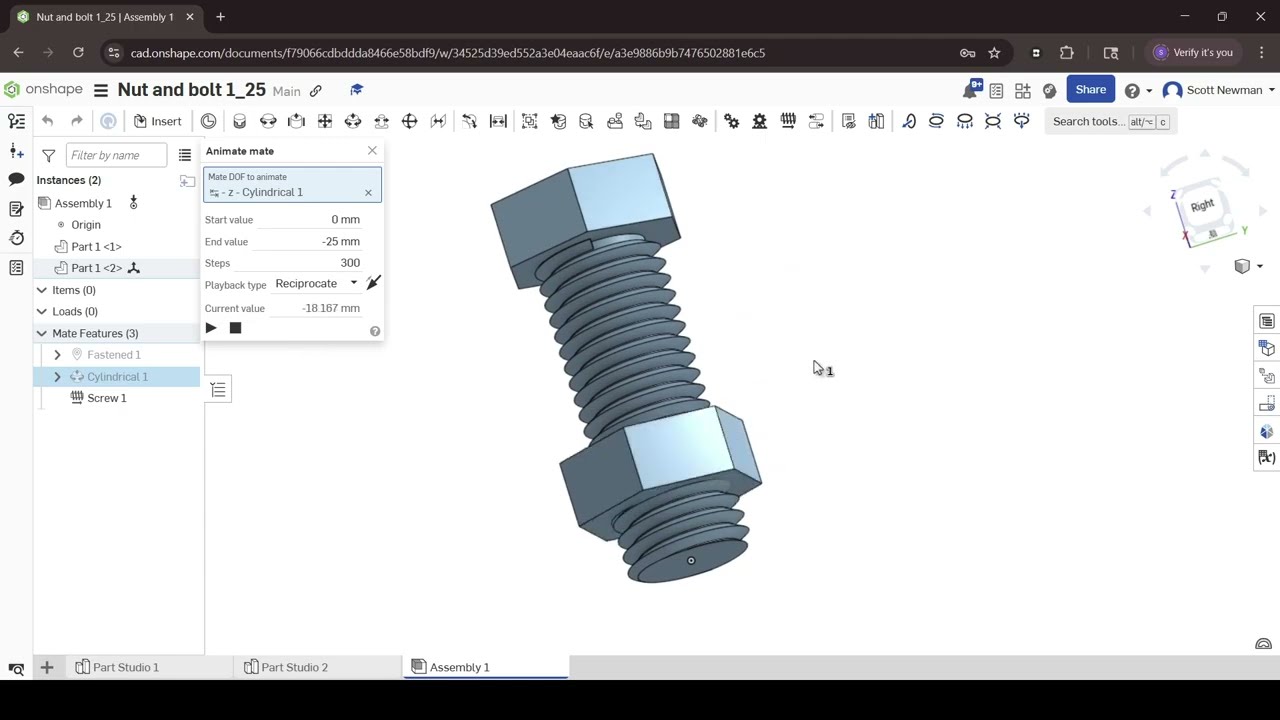Open the help menu dropdown

[1138, 90]
